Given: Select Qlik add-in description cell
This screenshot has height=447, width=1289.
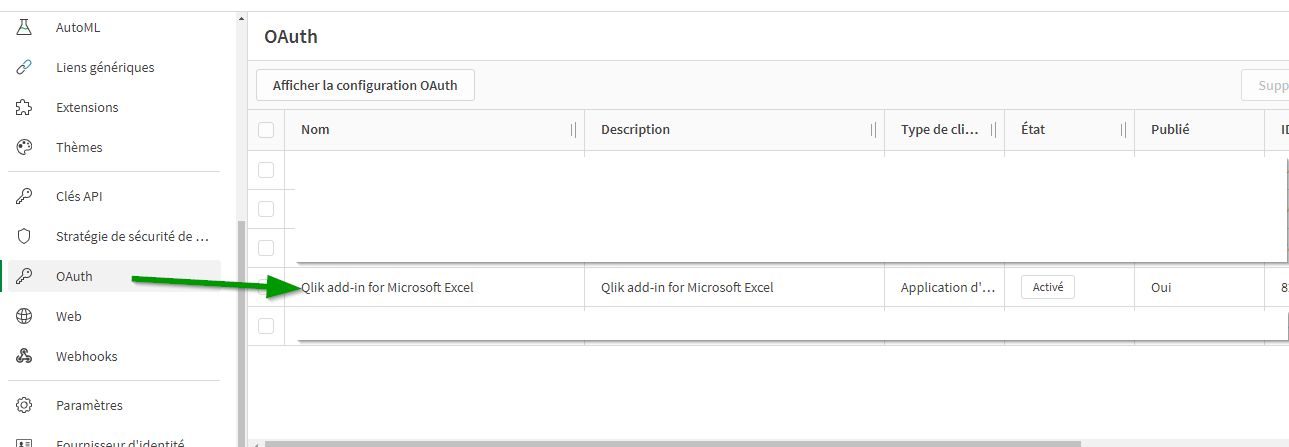Looking at the screenshot, I should tap(687, 288).
